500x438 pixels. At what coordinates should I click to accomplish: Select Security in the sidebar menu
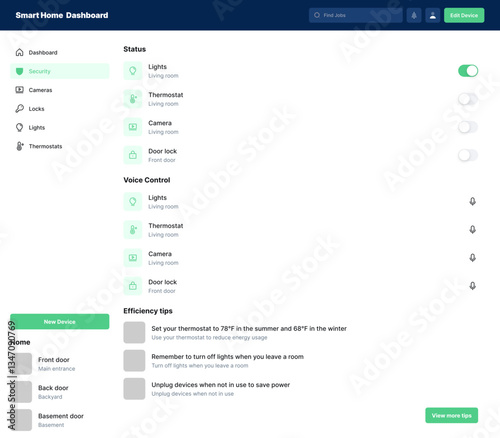60,71
